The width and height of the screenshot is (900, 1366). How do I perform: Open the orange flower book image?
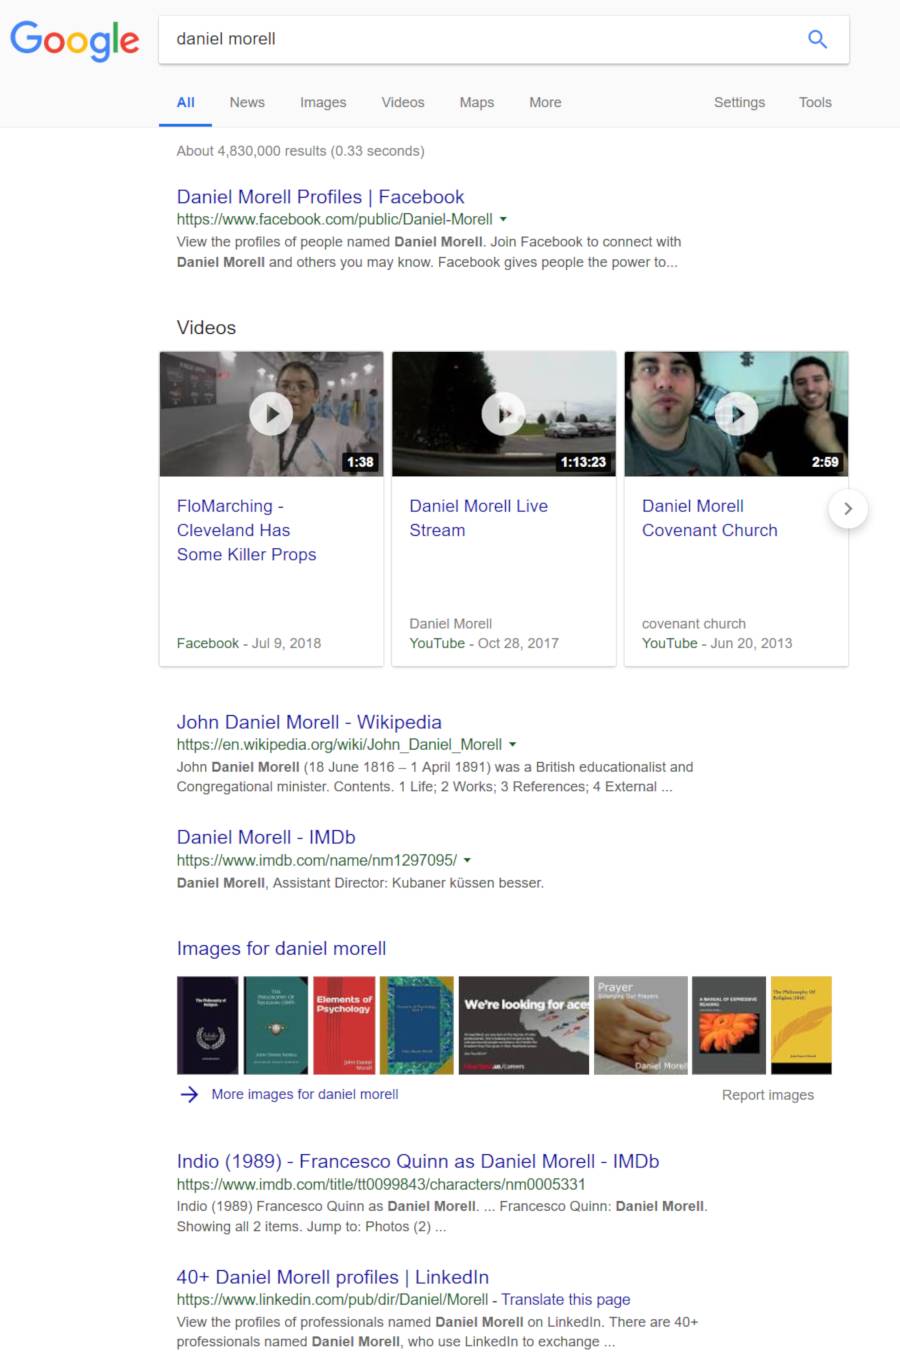pos(729,1025)
